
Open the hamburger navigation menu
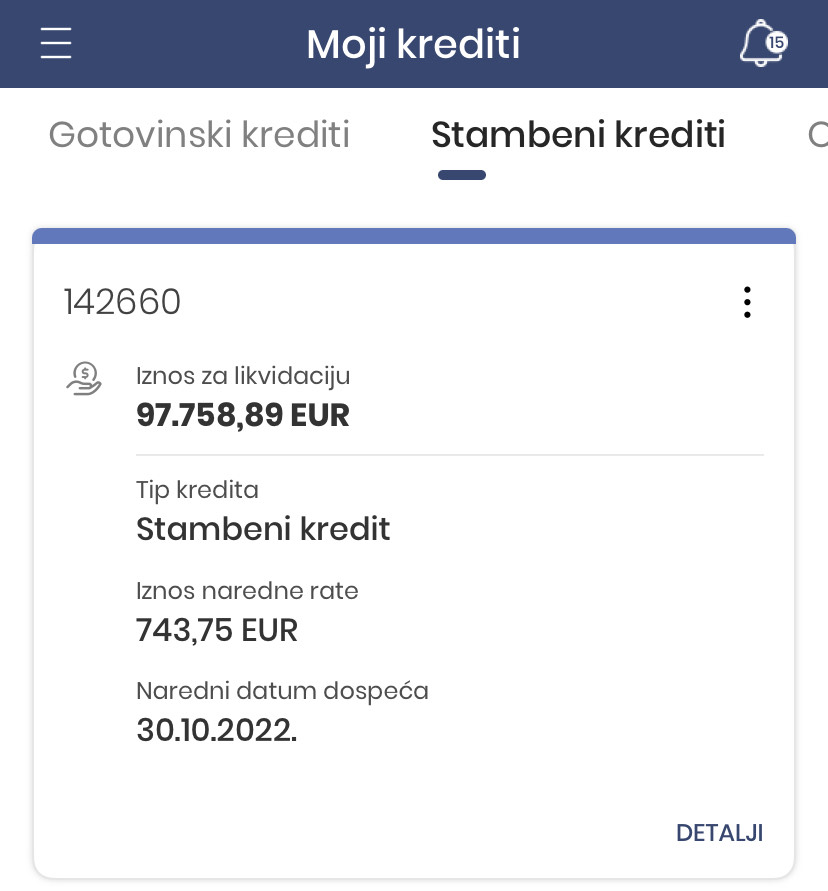pos(56,44)
